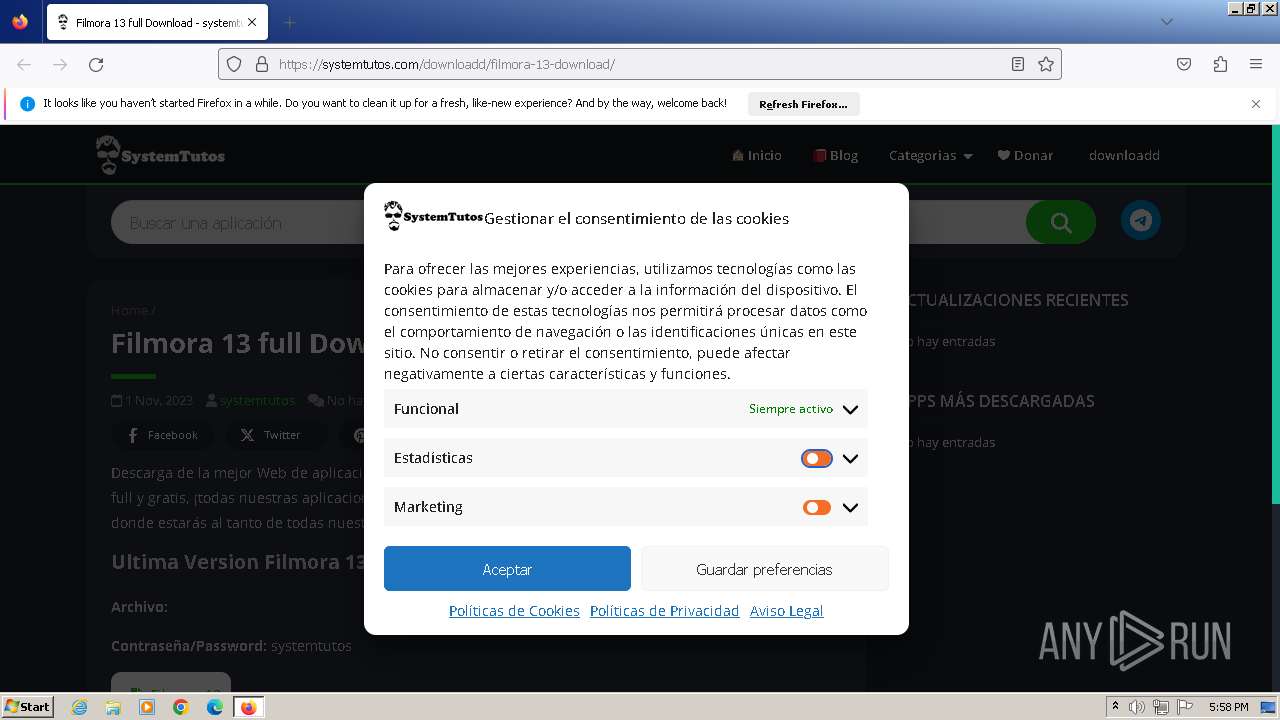The width and height of the screenshot is (1280, 720).
Task: List all tabs dropdown arrow
Action: coord(1166,22)
